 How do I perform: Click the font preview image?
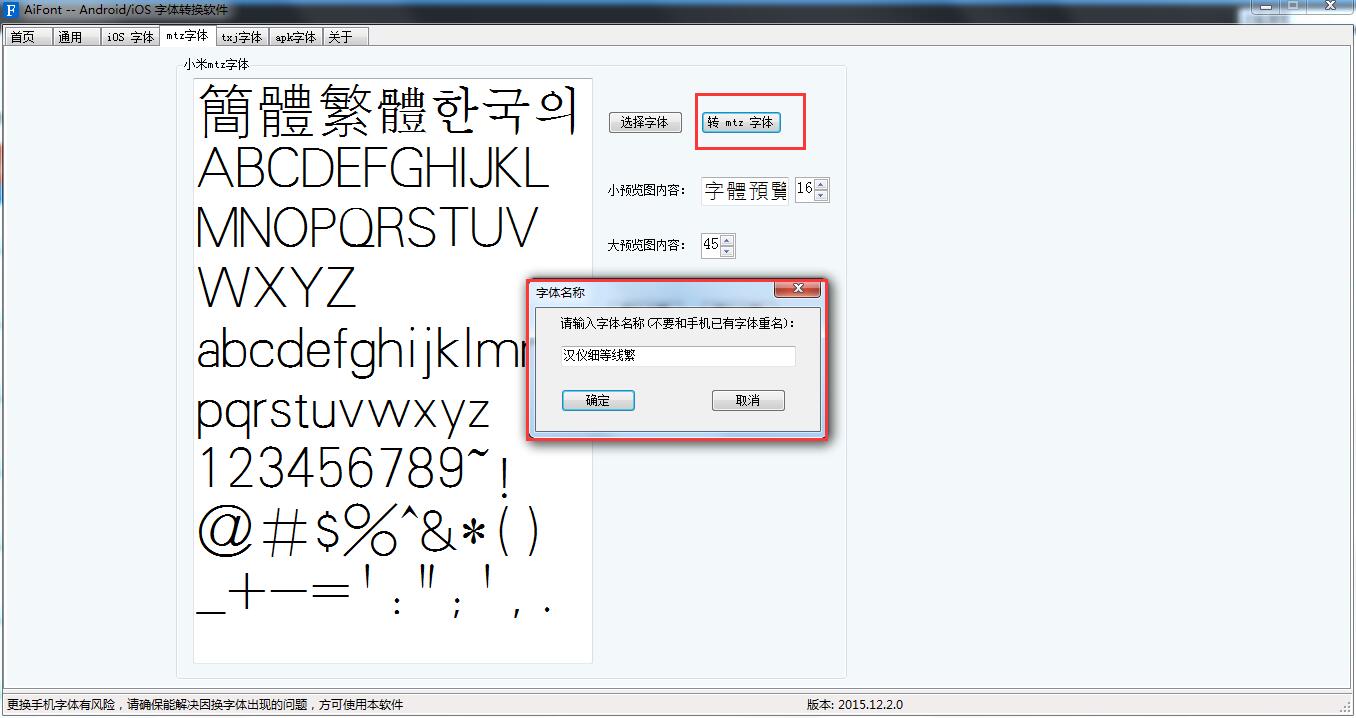coord(390,370)
